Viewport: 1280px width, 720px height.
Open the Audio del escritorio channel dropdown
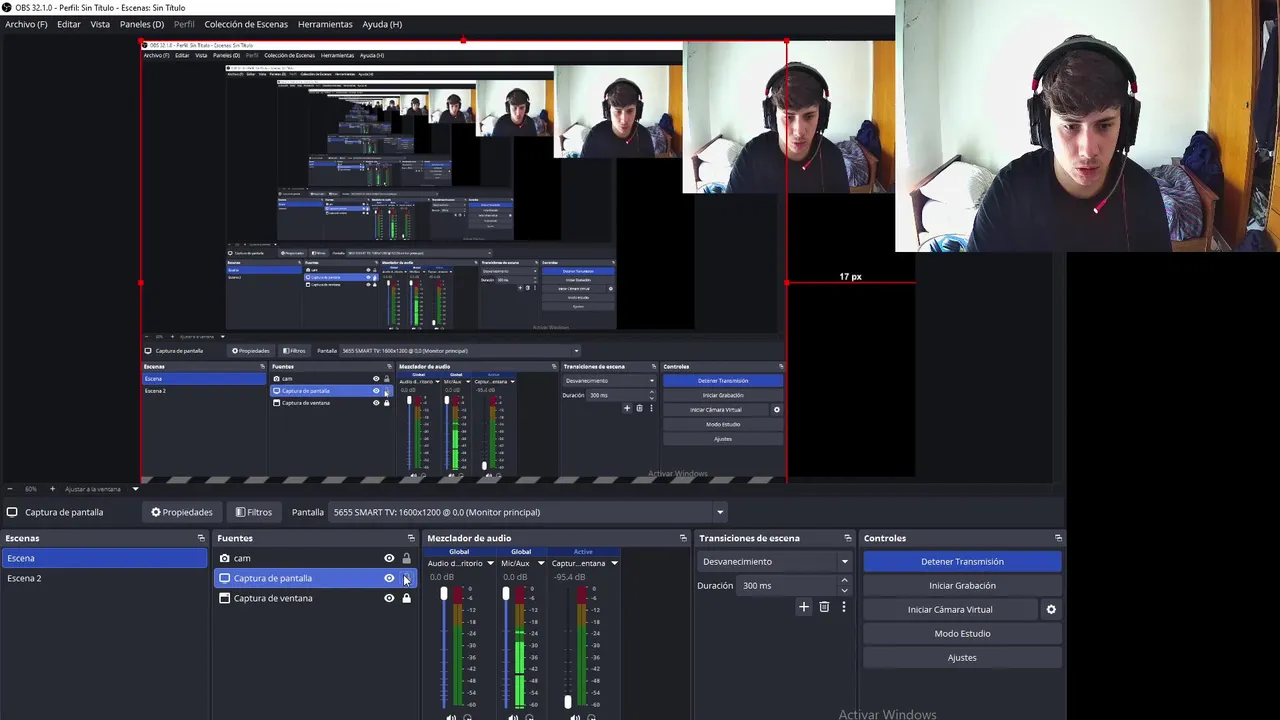coord(490,563)
